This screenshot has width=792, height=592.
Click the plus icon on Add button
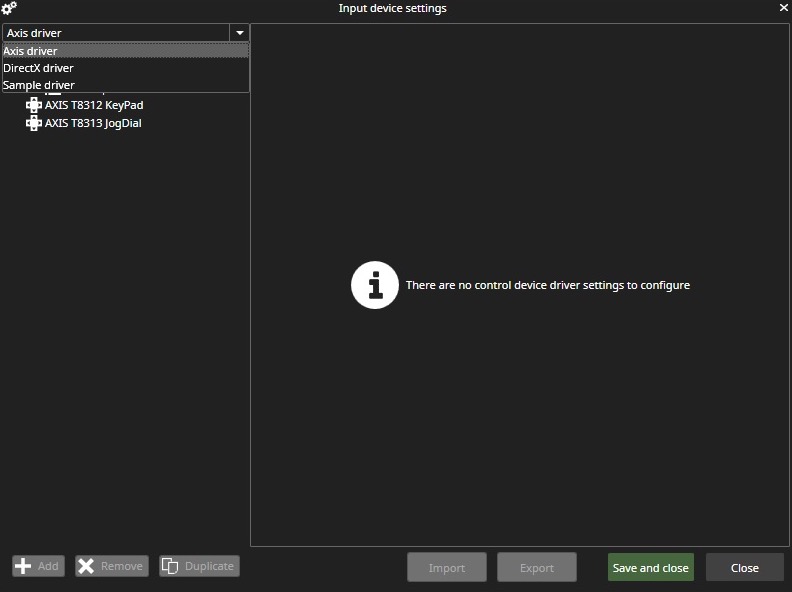23,566
